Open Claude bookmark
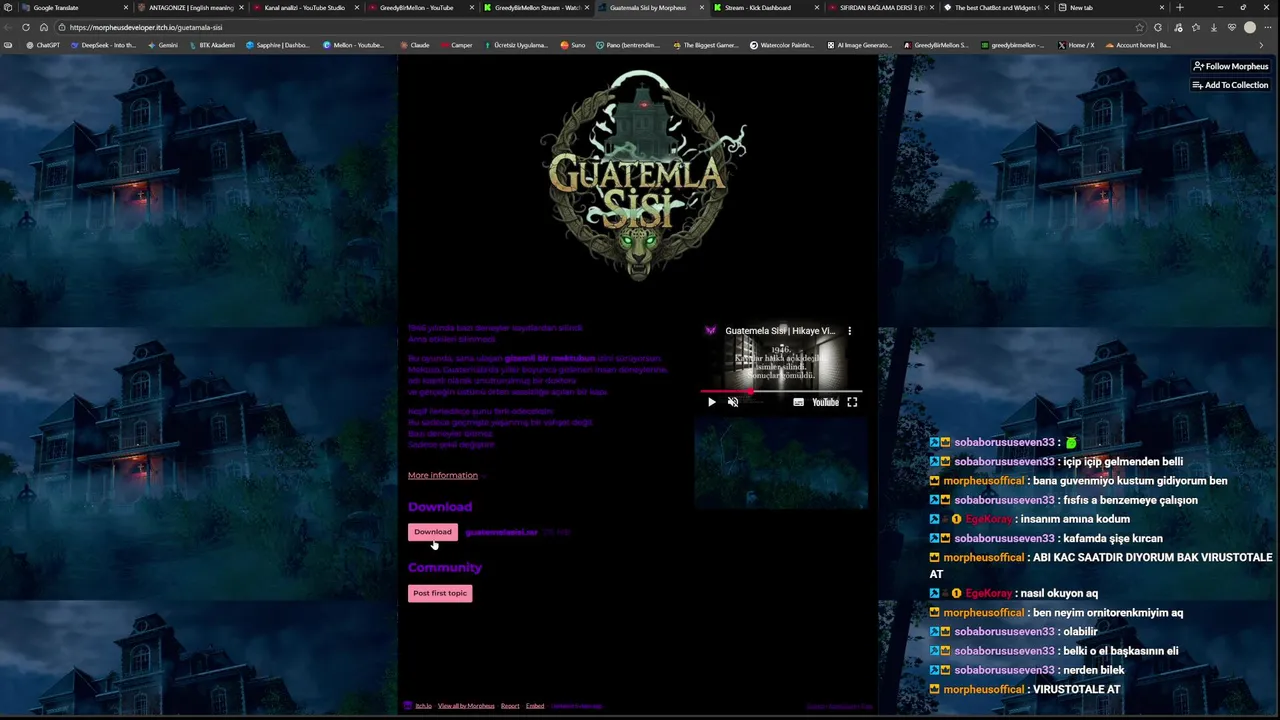Screen dimensions: 1280x720 (x=414, y=45)
